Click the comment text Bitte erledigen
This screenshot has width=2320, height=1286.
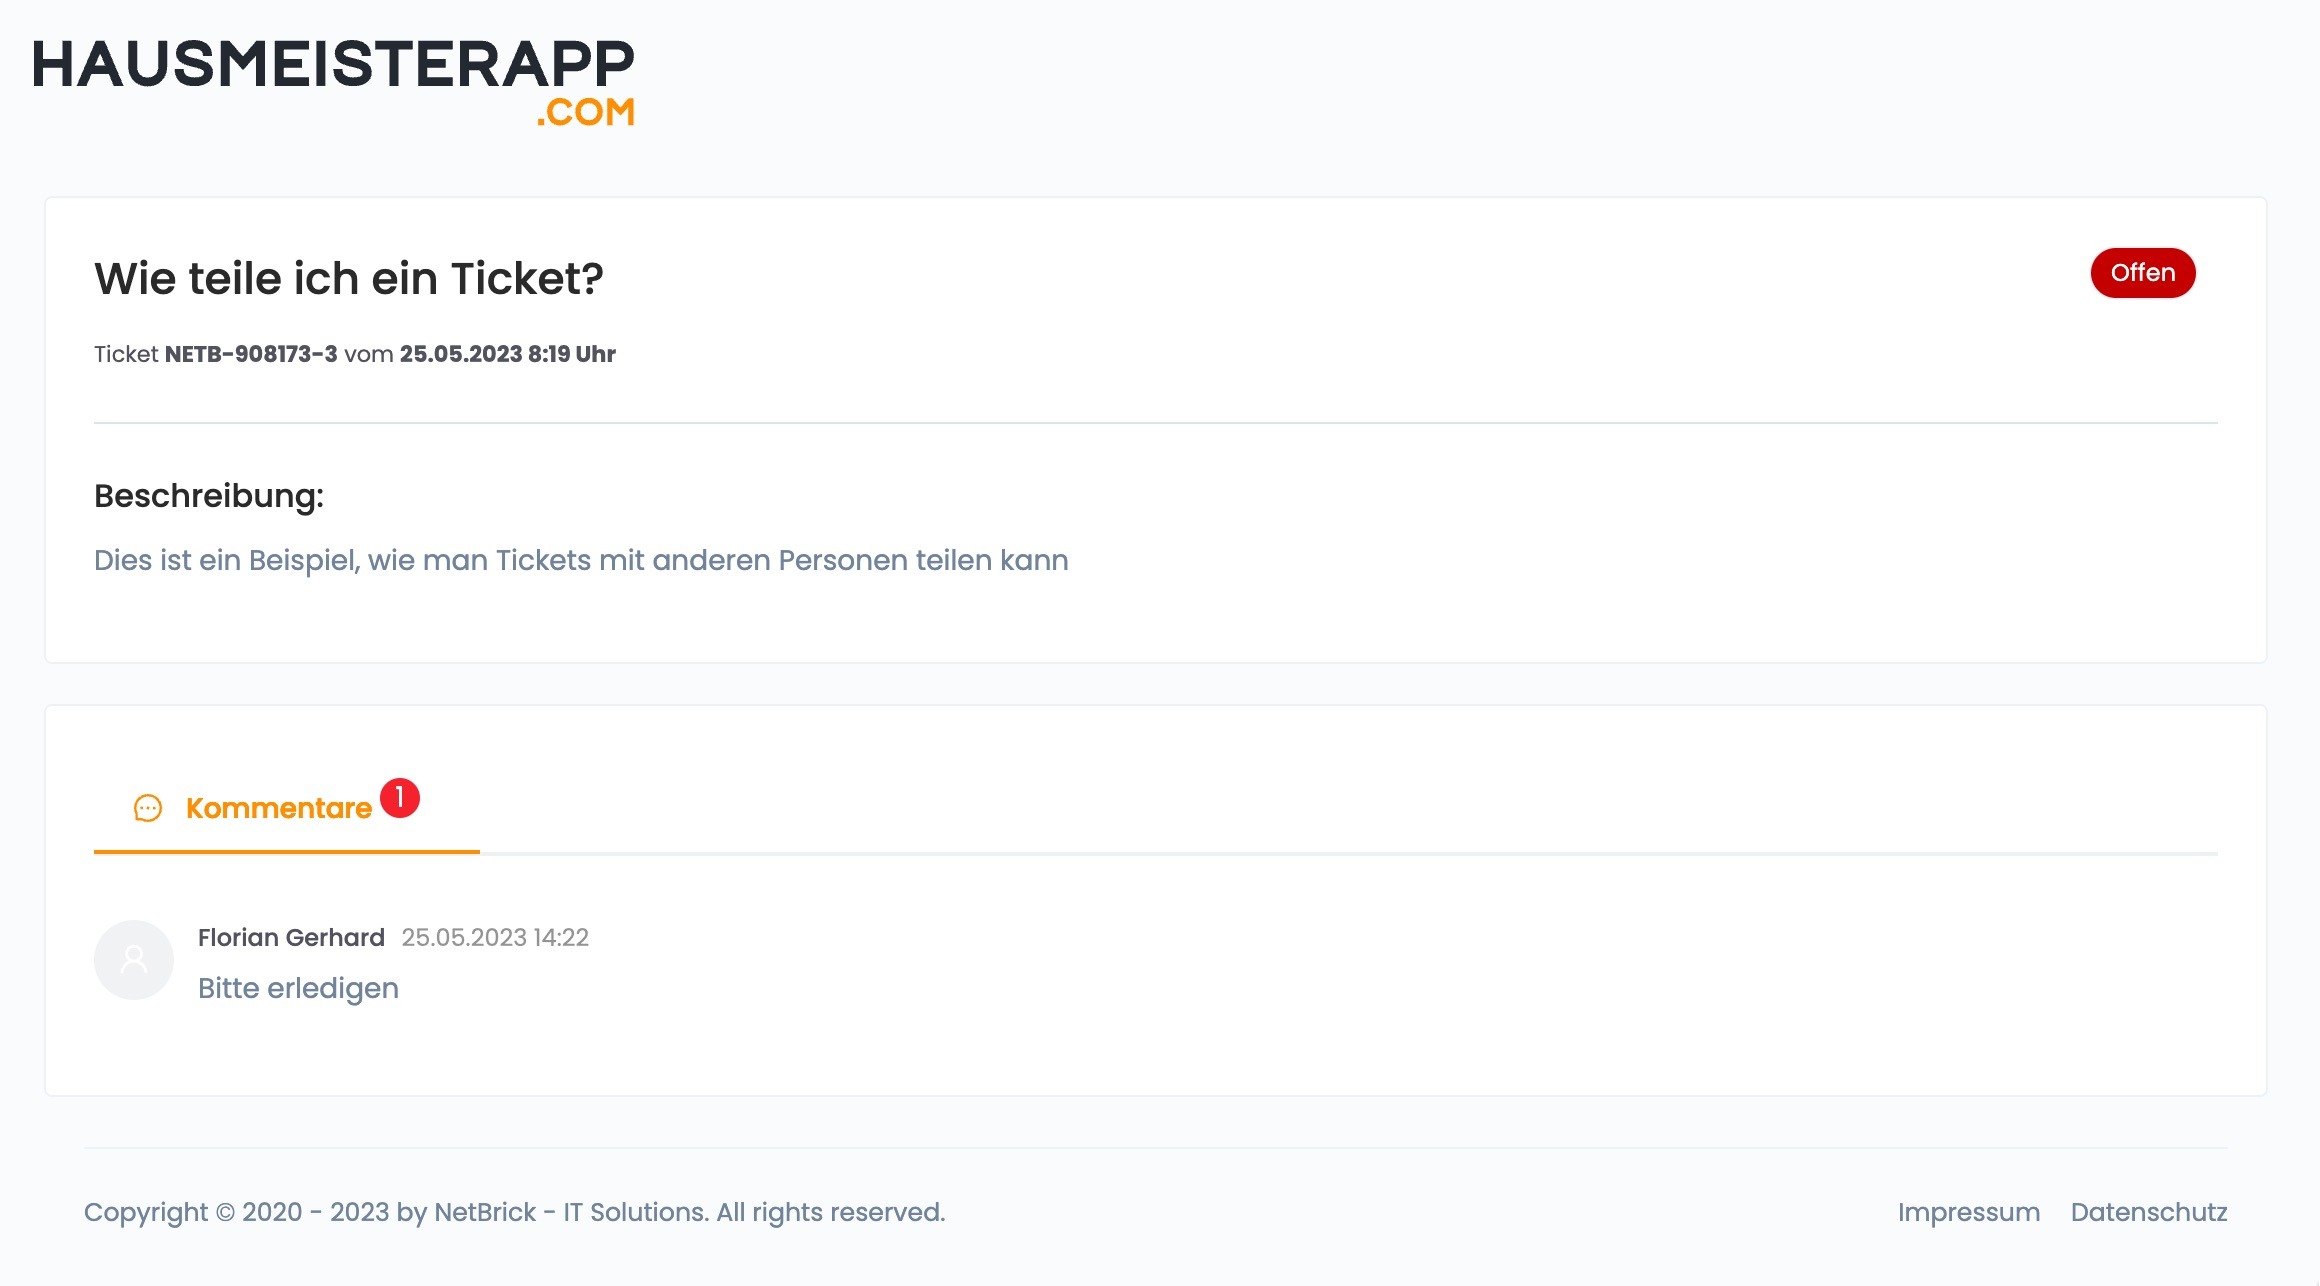coord(298,988)
